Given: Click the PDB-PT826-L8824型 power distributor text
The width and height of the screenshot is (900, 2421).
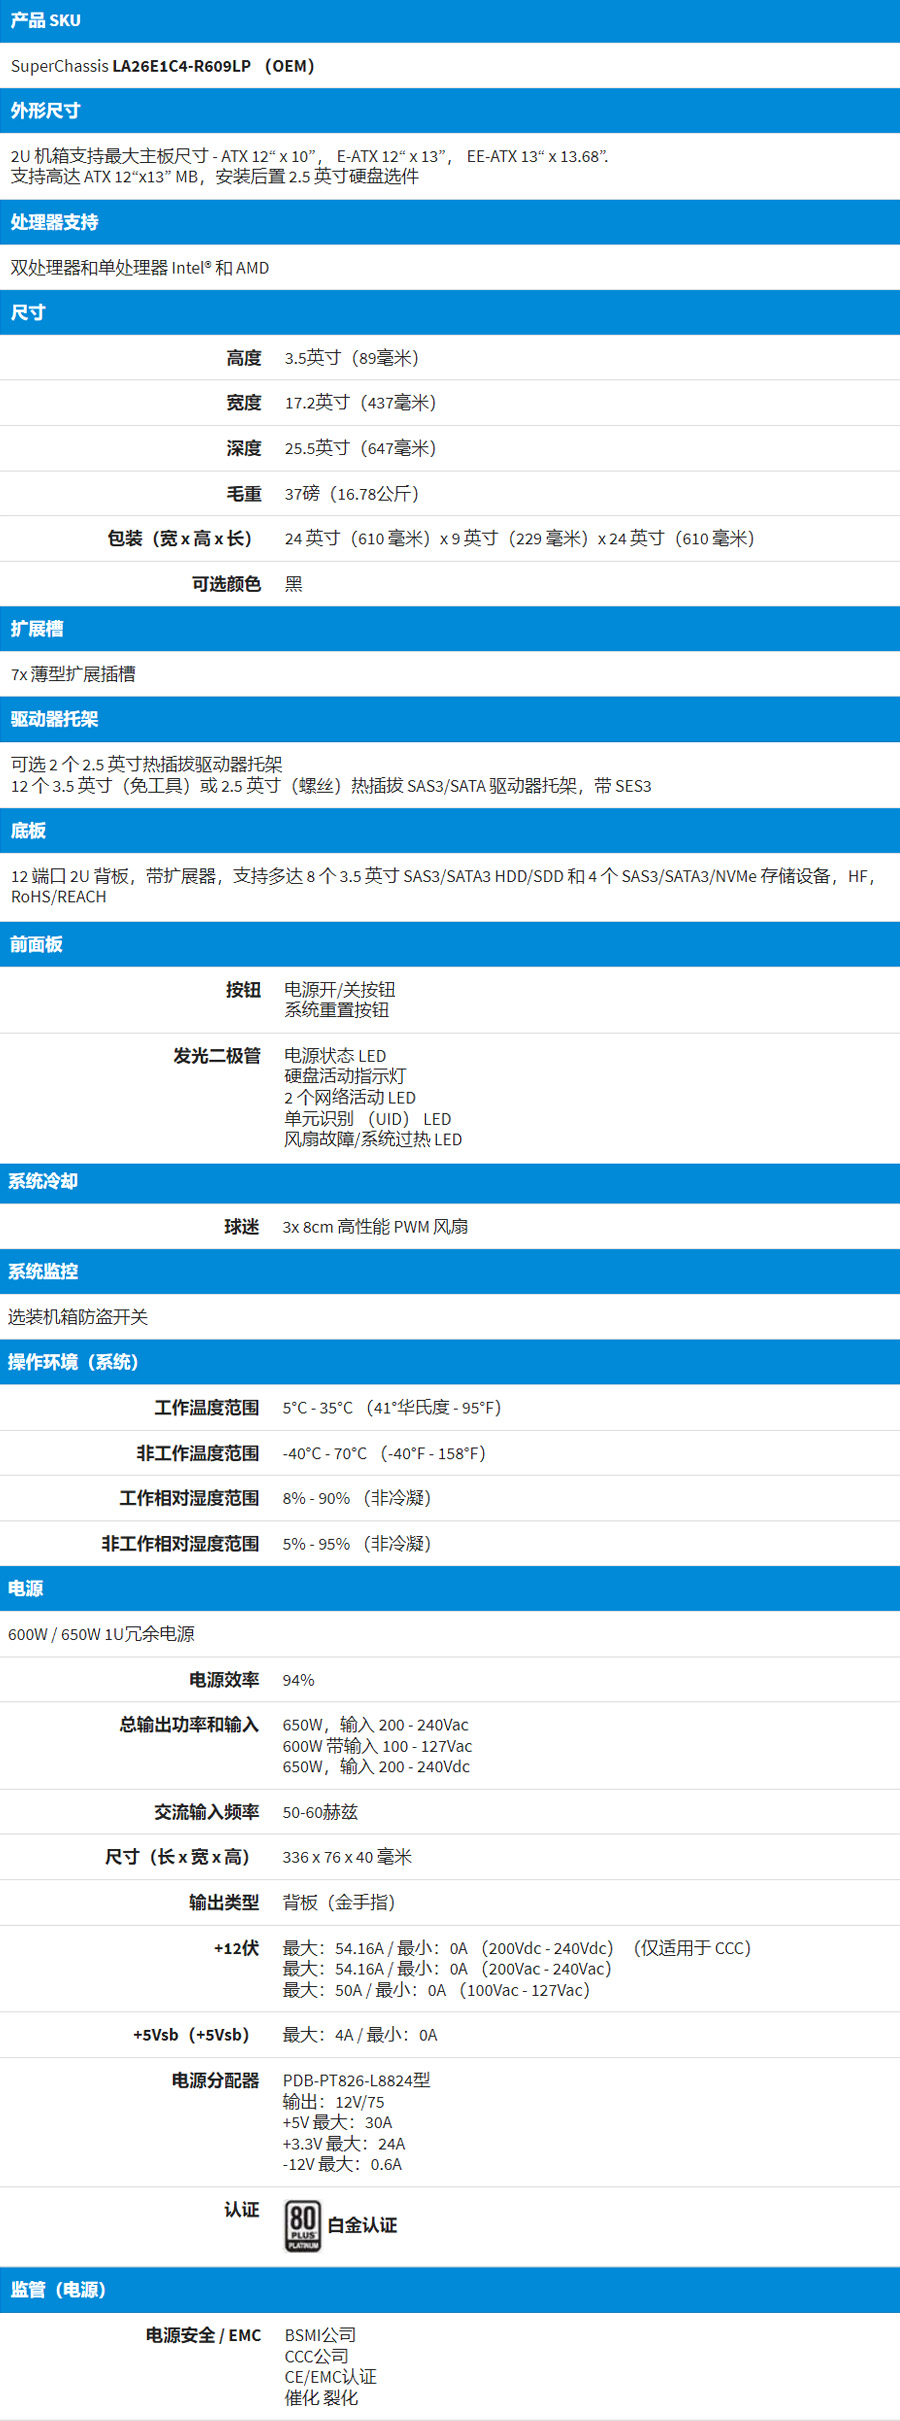Looking at the screenshot, I should coord(356,2080).
